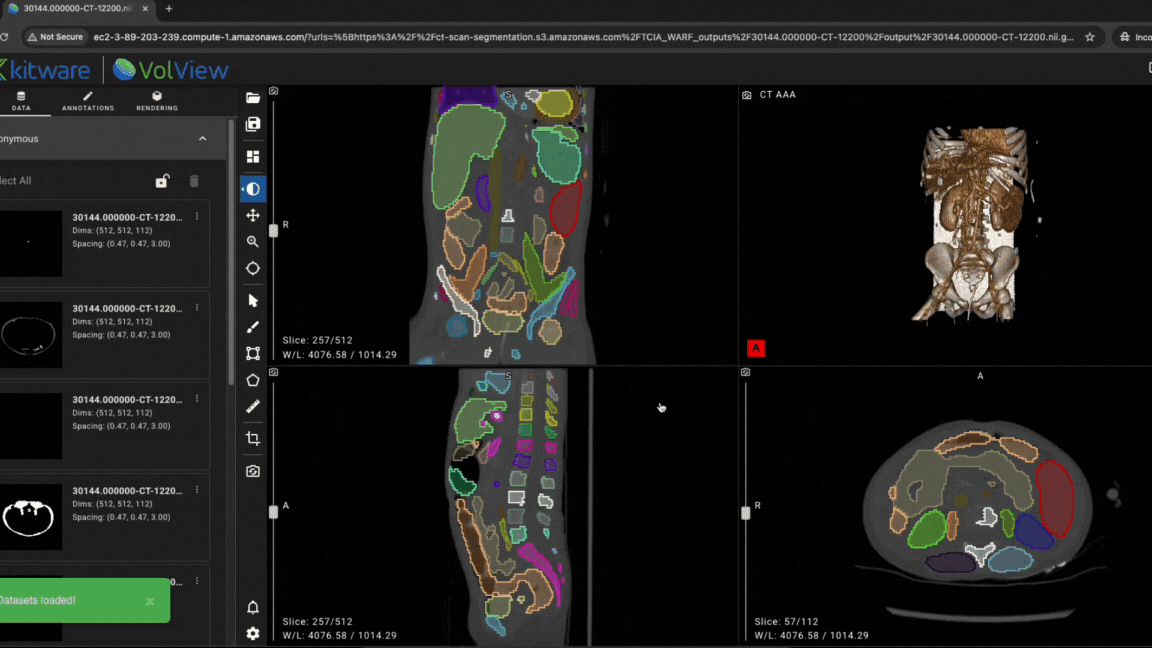Select the zoom magnifier tool
This screenshot has height=648, width=1152.
tap(253, 242)
